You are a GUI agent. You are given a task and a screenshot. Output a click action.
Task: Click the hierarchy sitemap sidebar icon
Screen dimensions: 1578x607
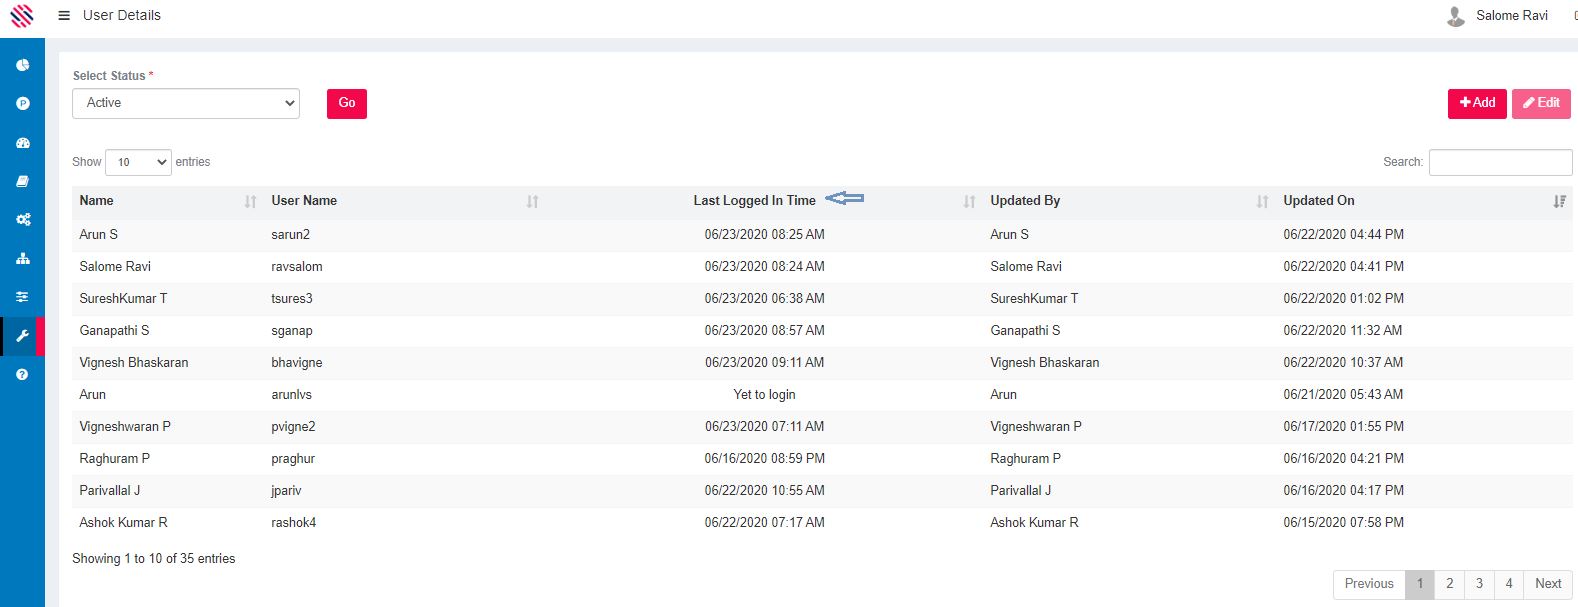(x=22, y=258)
